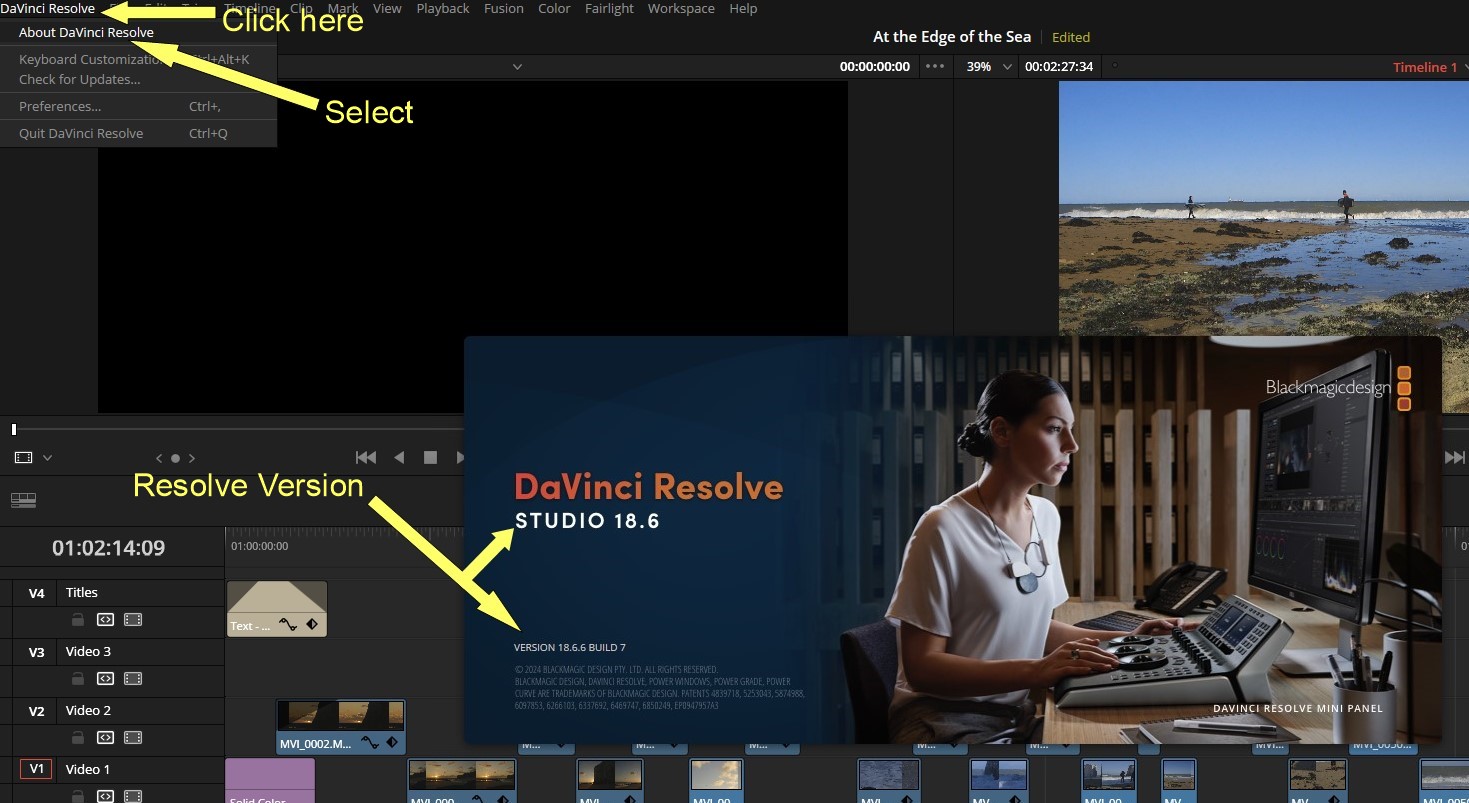Open source viewer three-dot options menu

935,67
